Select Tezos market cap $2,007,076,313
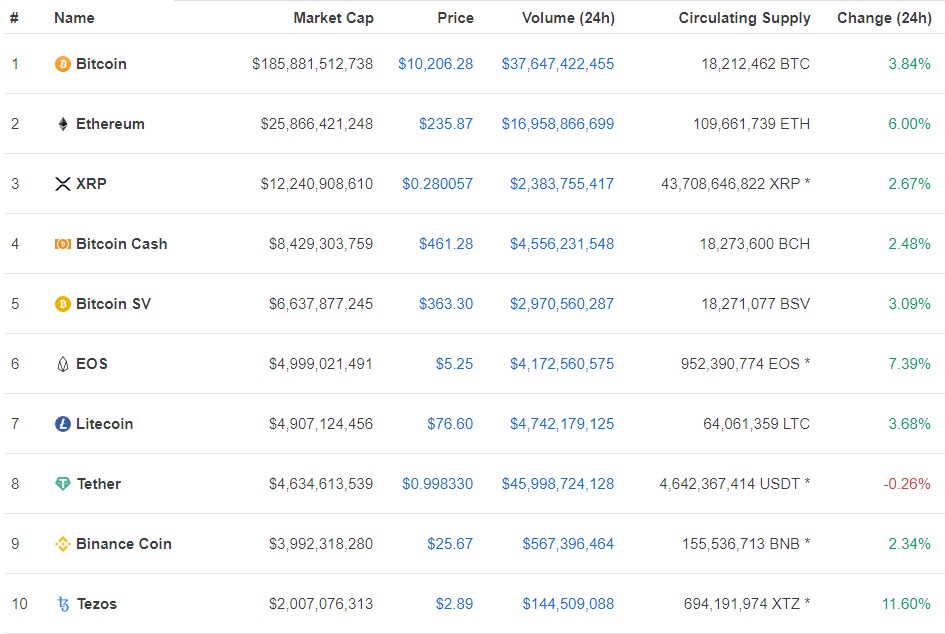The image size is (945, 634). (x=321, y=604)
